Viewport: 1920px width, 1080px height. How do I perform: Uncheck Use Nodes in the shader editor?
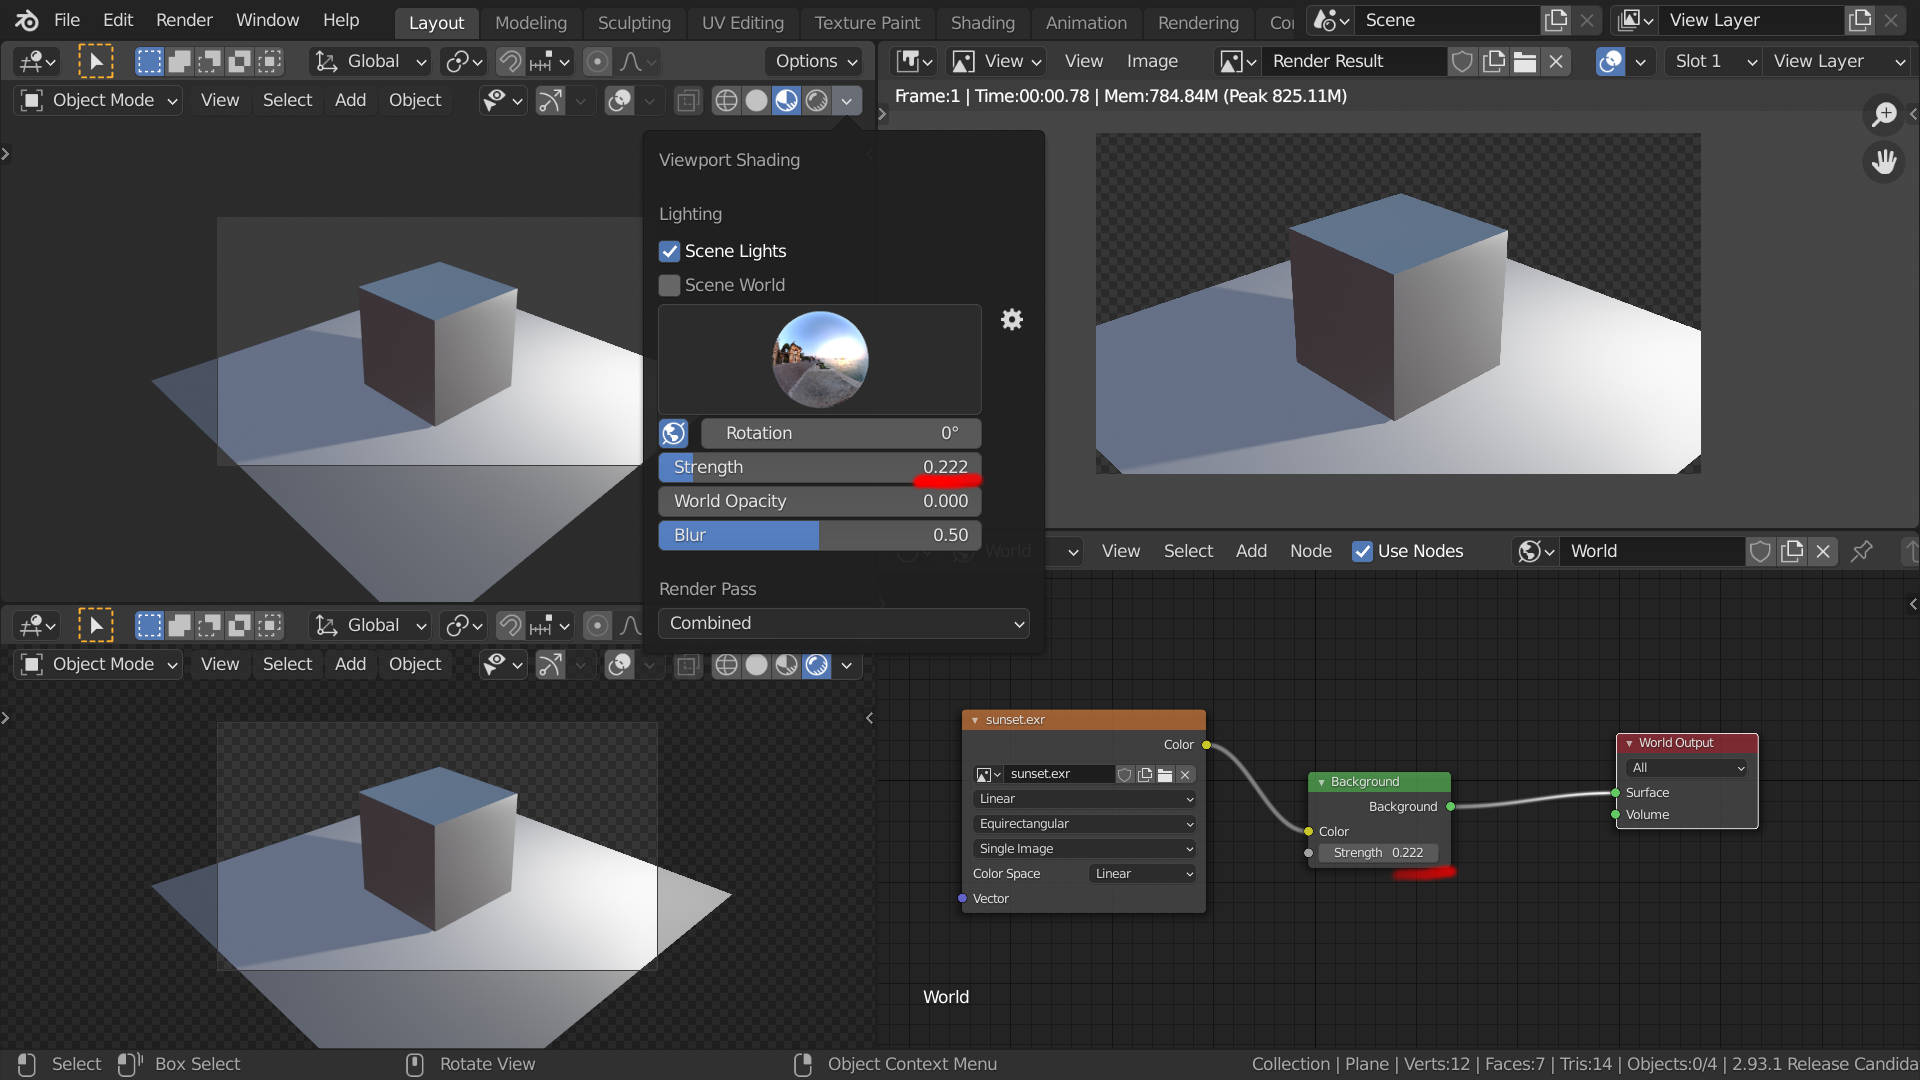[x=1363, y=551]
